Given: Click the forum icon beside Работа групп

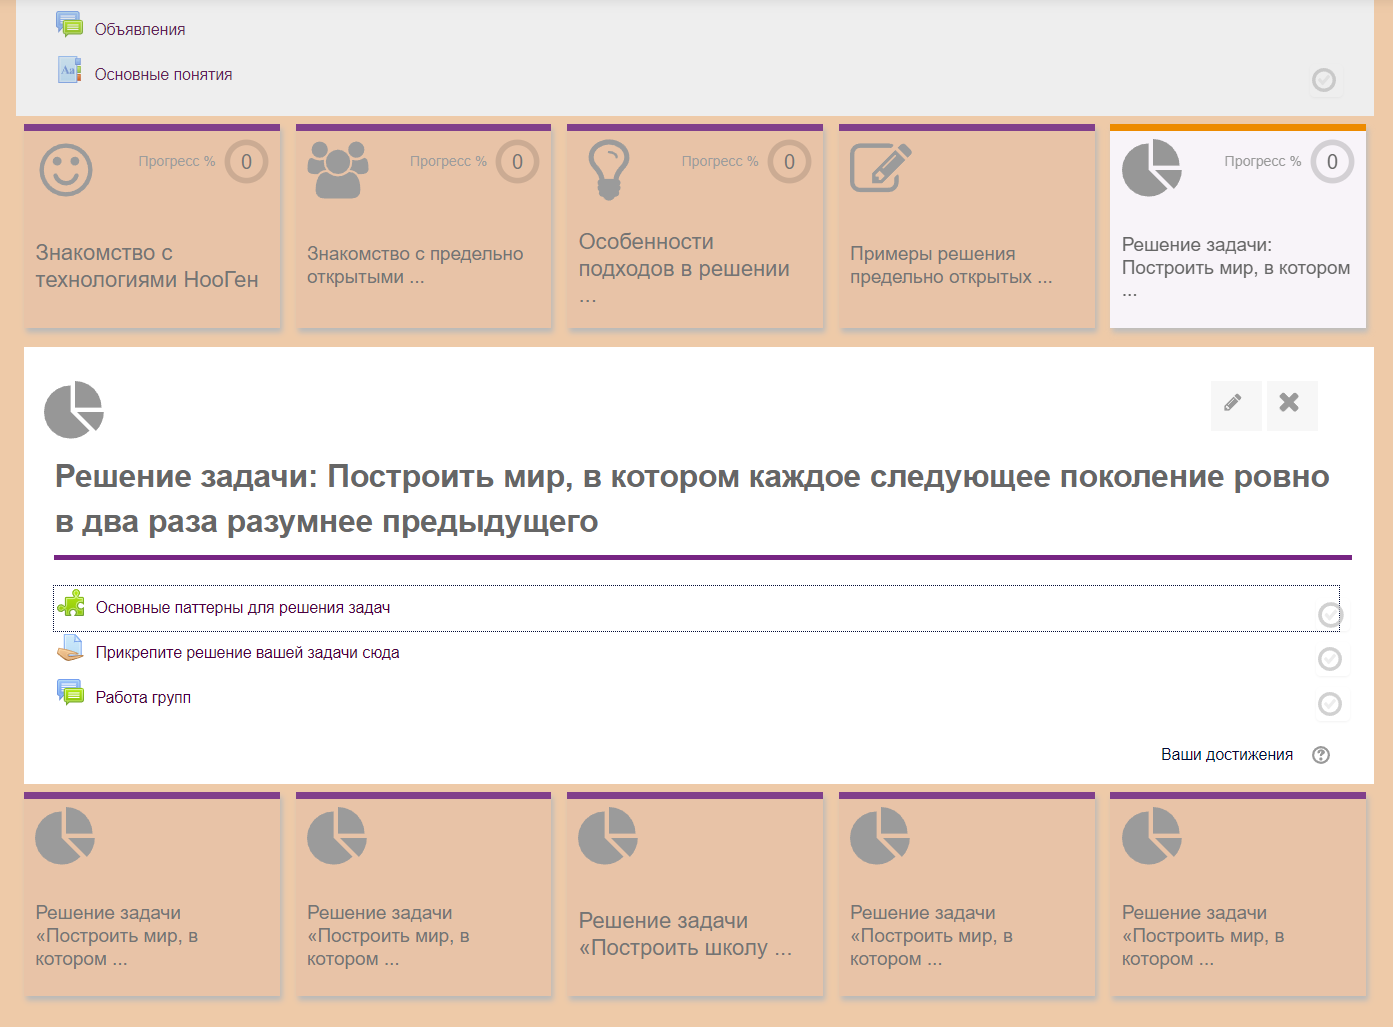Looking at the screenshot, I should click(70, 694).
